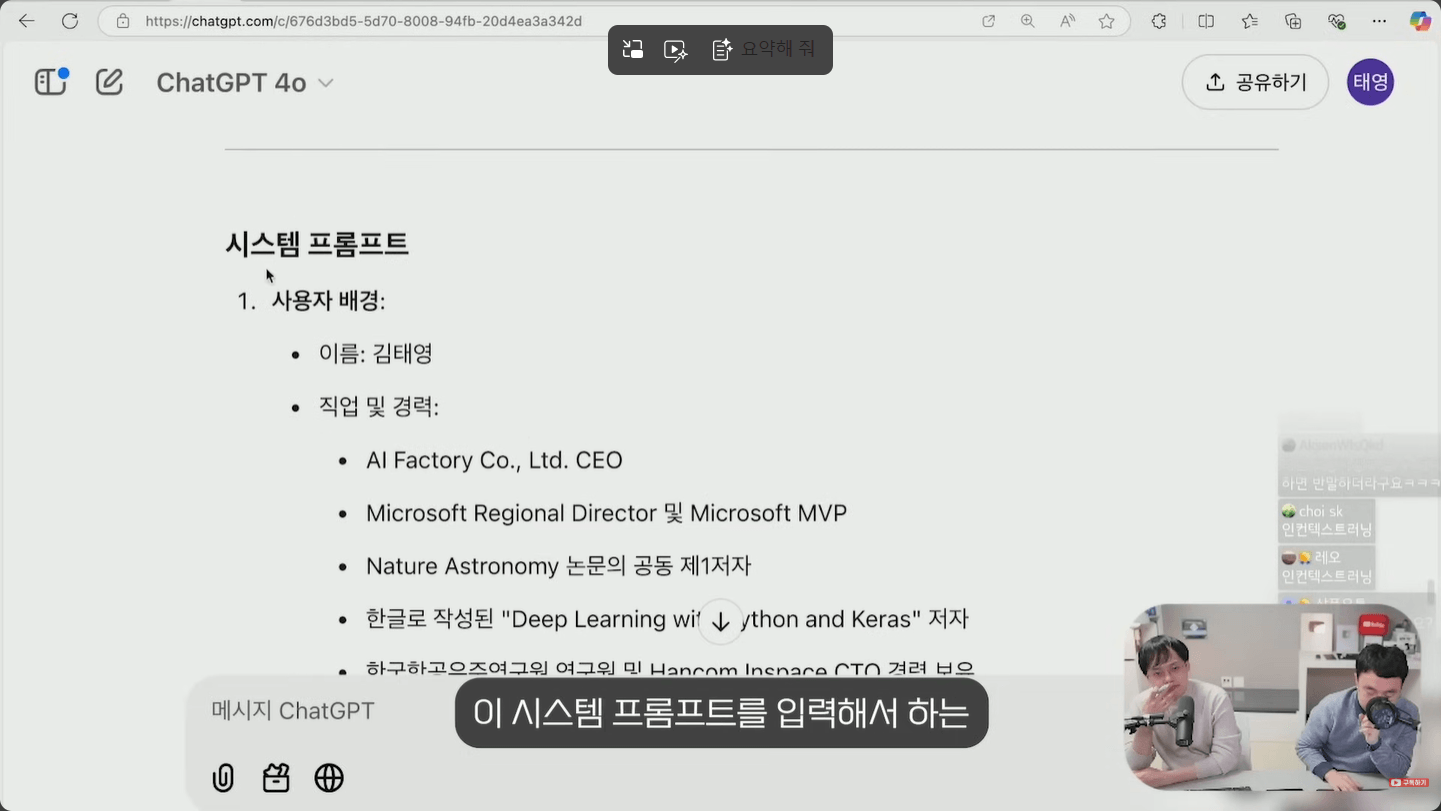The height and width of the screenshot is (811, 1441).
Task: Toggle the Split screen icon
Action: [x=1206, y=21]
